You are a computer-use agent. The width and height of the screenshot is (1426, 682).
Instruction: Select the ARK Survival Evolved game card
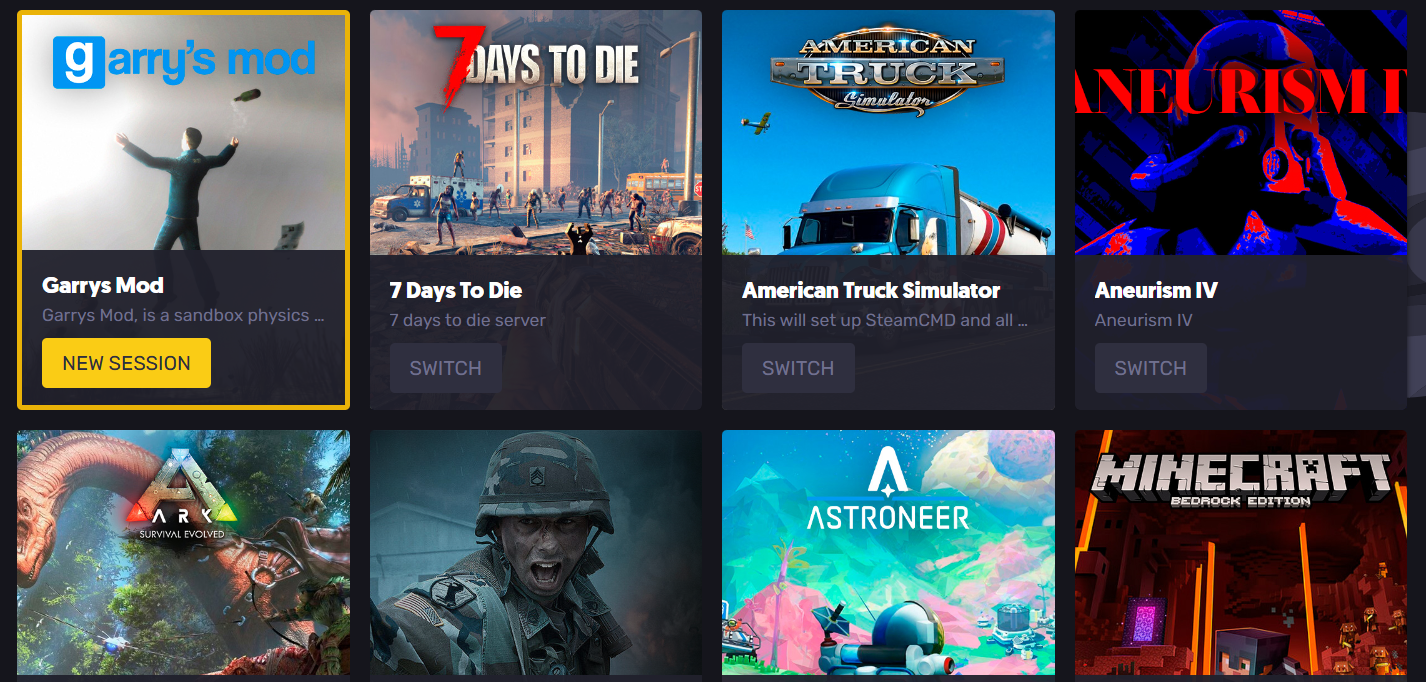click(184, 556)
